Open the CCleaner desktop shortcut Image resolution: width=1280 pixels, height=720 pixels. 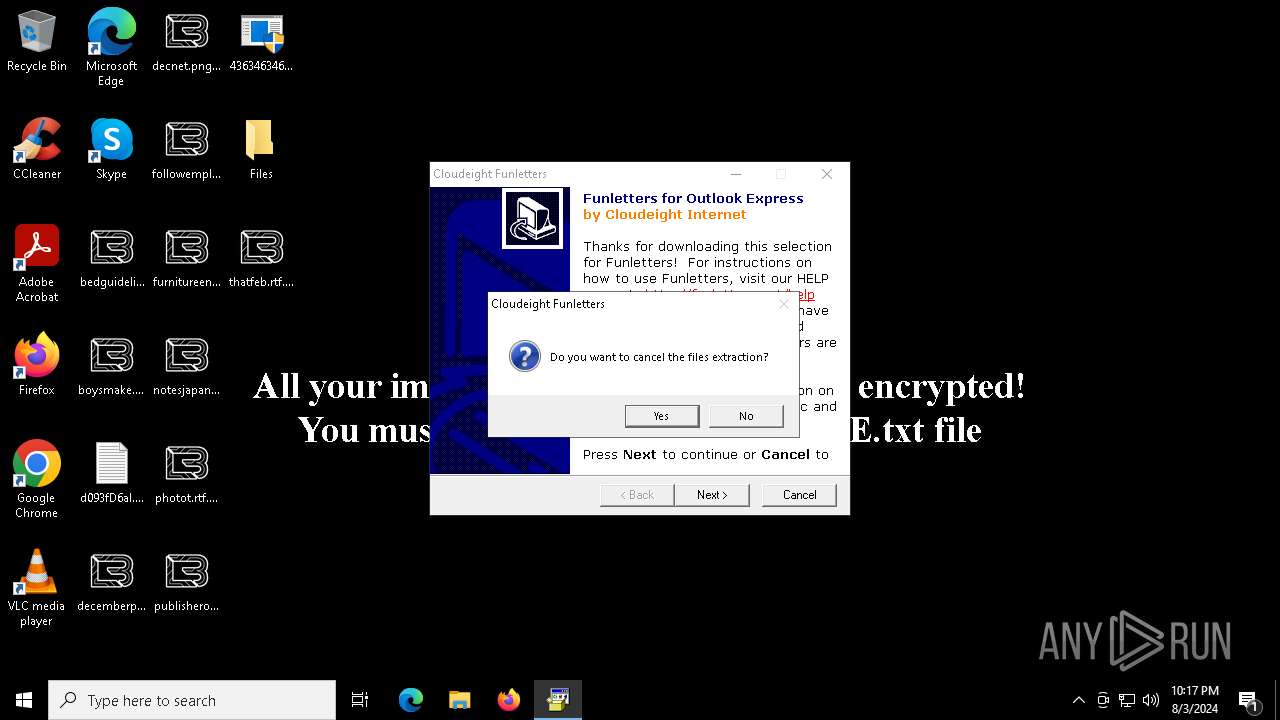click(x=37, y=149)
